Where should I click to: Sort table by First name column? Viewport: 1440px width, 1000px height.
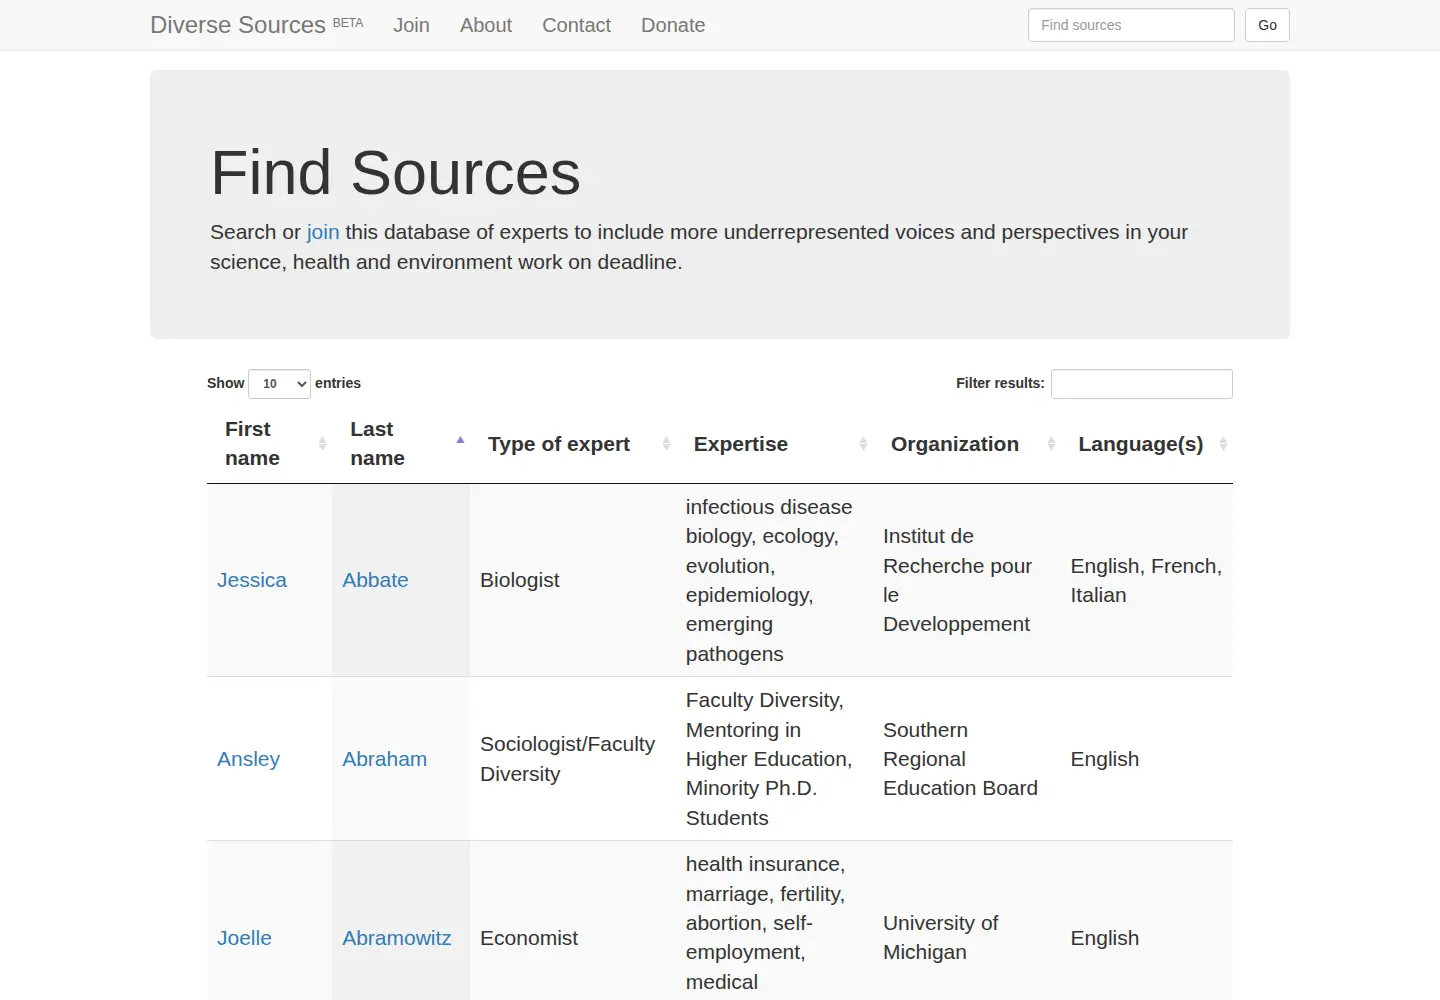pos(269,444)
